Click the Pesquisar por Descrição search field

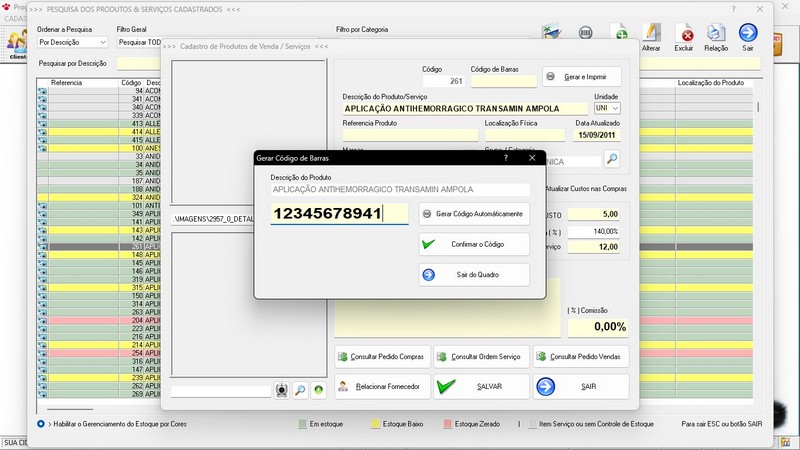[x=139, y=63]
